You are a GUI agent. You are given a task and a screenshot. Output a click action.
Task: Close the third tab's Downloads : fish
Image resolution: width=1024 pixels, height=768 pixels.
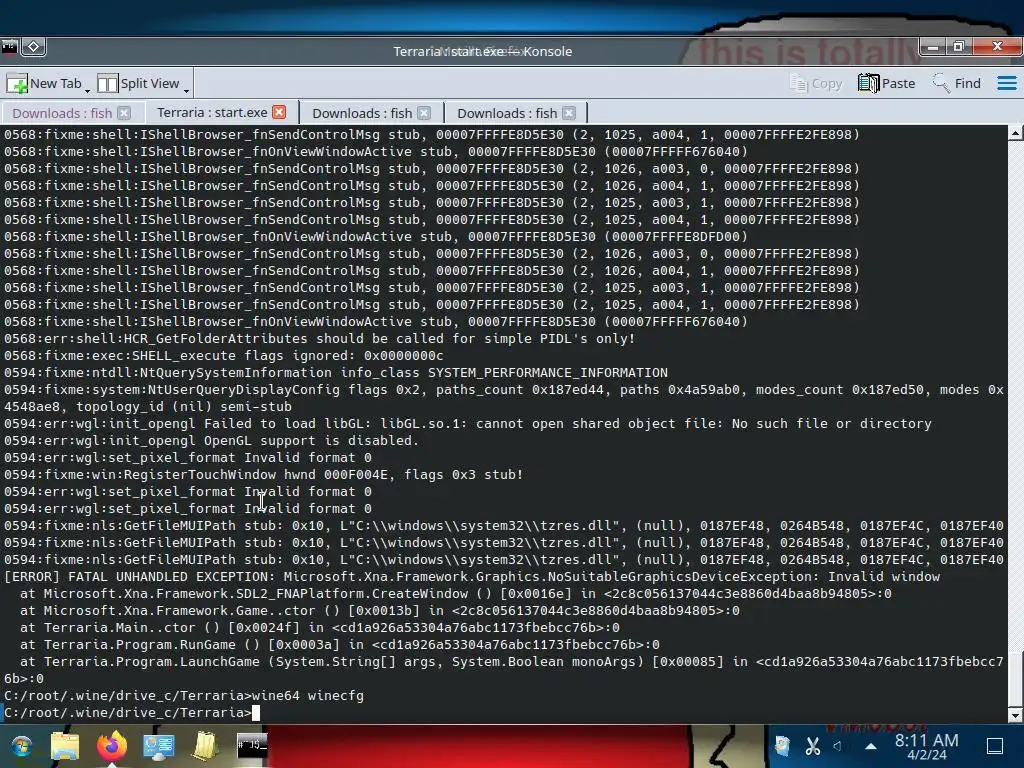424,113
